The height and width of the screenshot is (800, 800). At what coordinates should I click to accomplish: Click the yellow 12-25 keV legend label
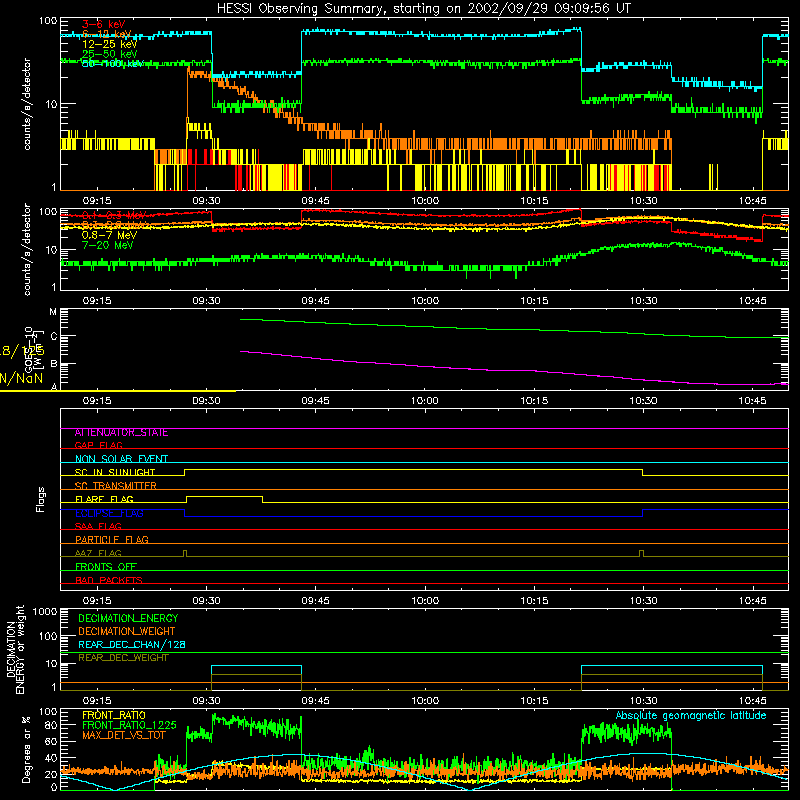click(109, 44)
